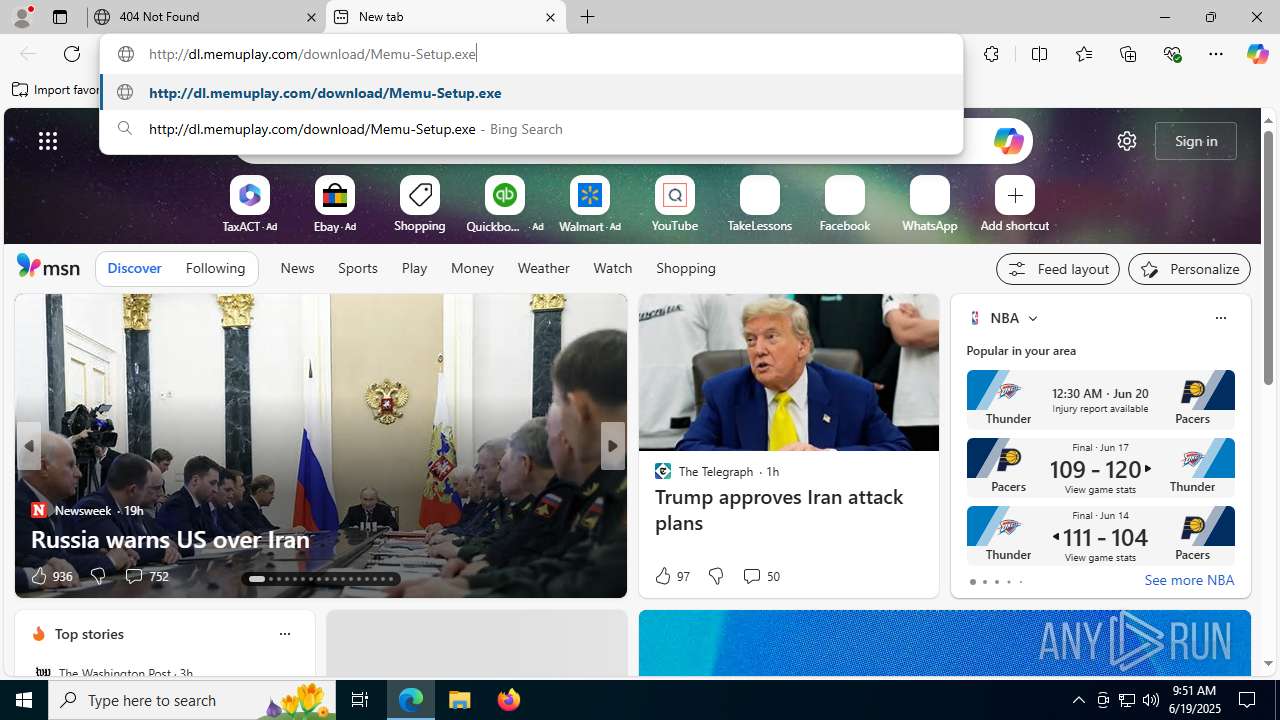This screenshot has width=1280, height=720.
Task: Open Top stories more options ellipsis
Action: pyautogui.click(x=284, y=634)
